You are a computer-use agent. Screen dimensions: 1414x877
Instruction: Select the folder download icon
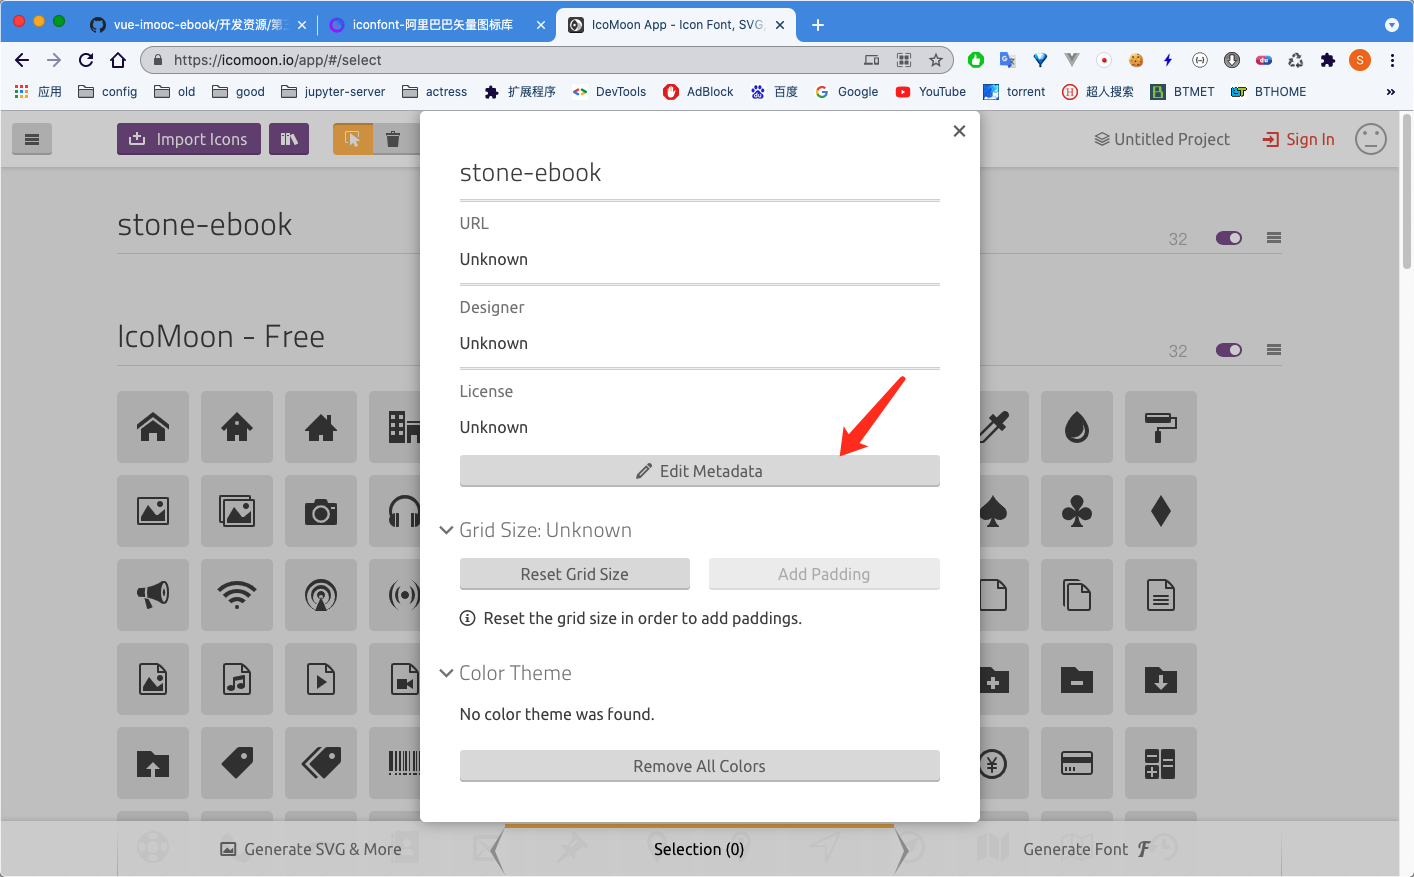(x=1161, y=679)
